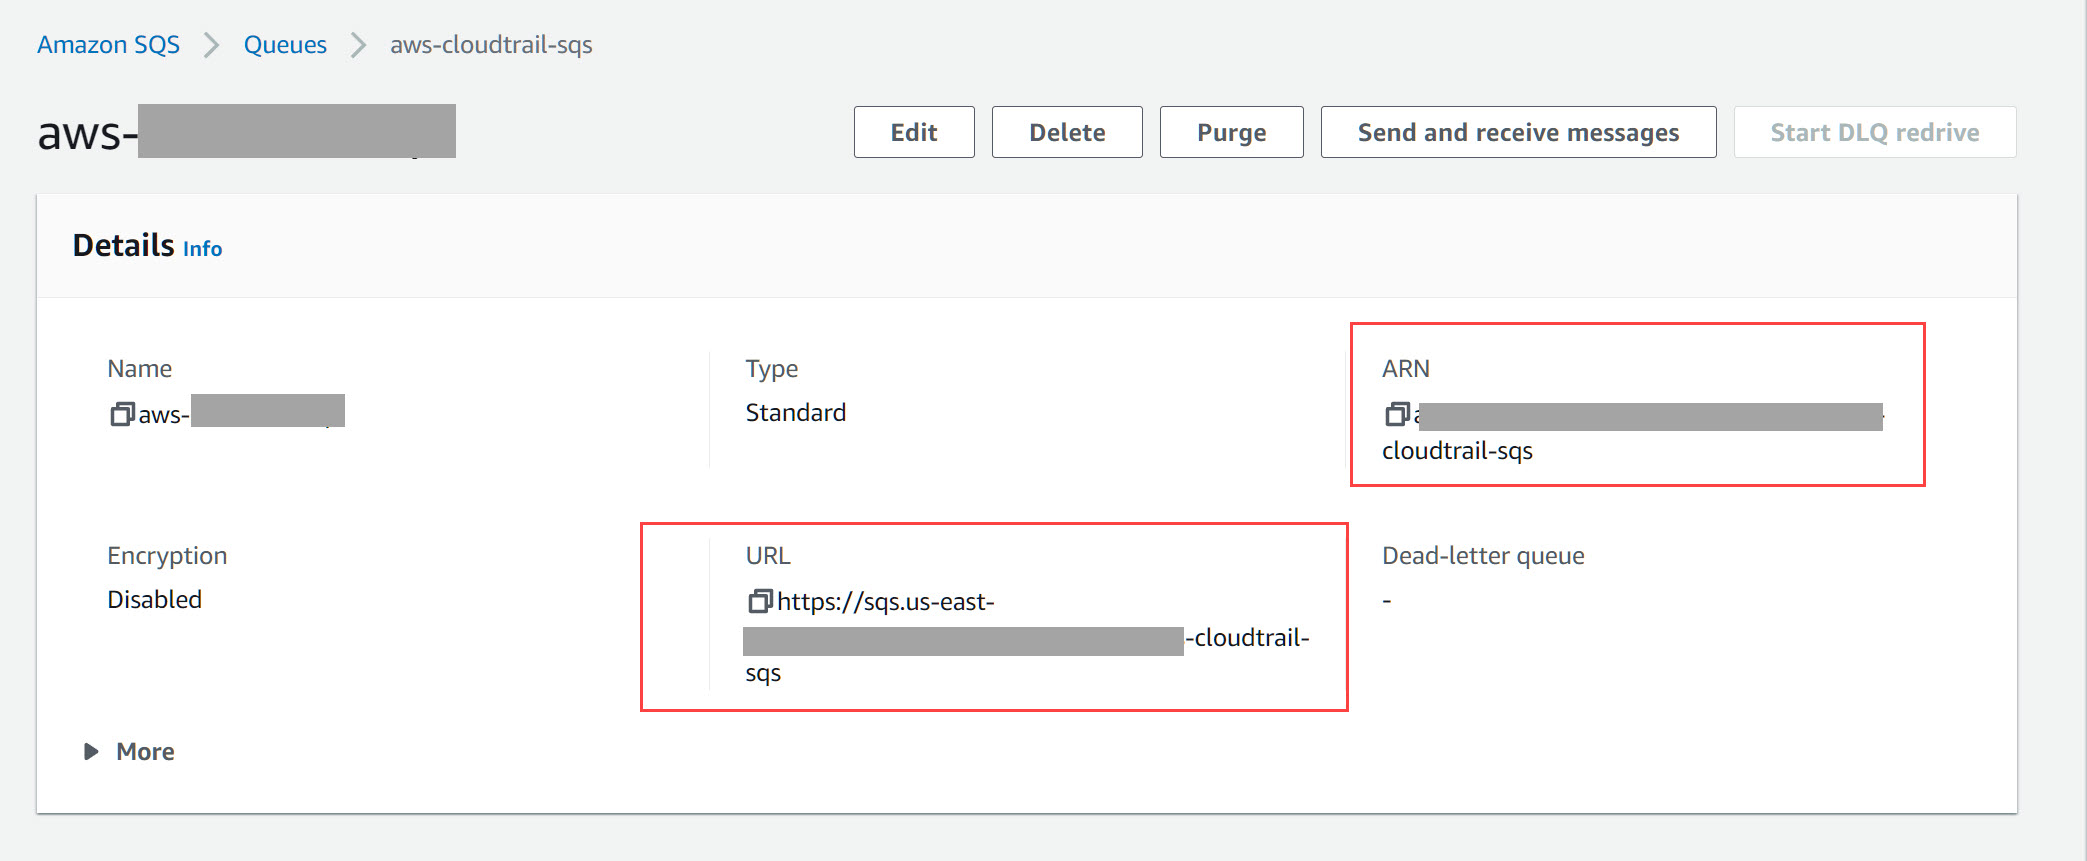This screenshot has height=861, width=2087.
Task: Copy the queue name with its copy icon
Action: tap(122, 414)
